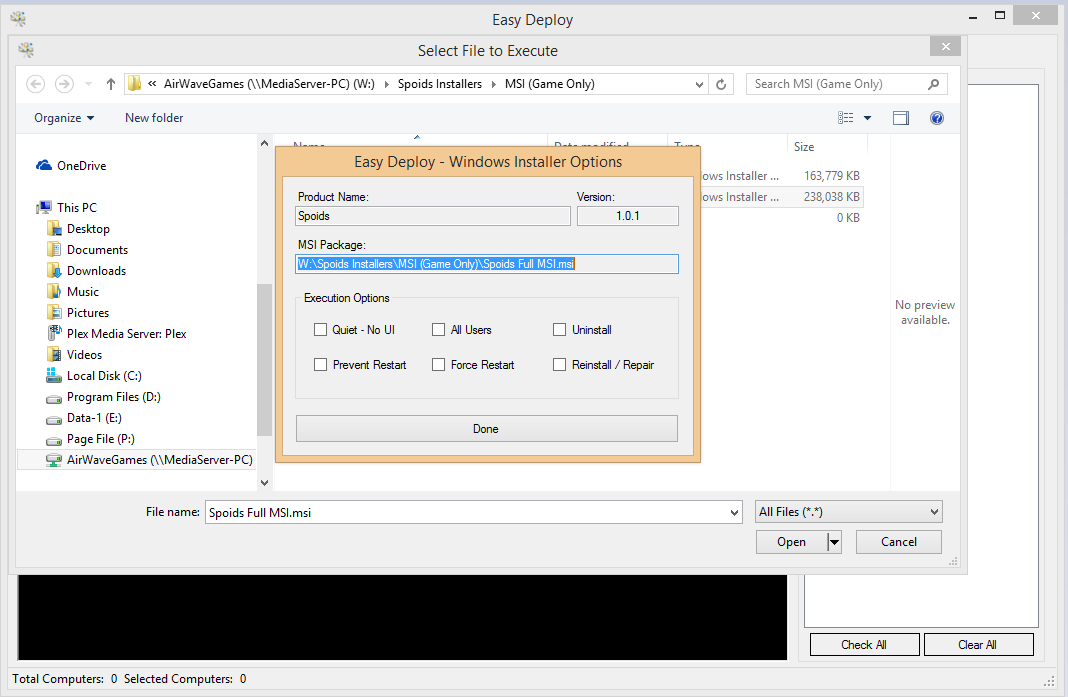
Task: Click the MSI Package path field
Action: point(486,264)
